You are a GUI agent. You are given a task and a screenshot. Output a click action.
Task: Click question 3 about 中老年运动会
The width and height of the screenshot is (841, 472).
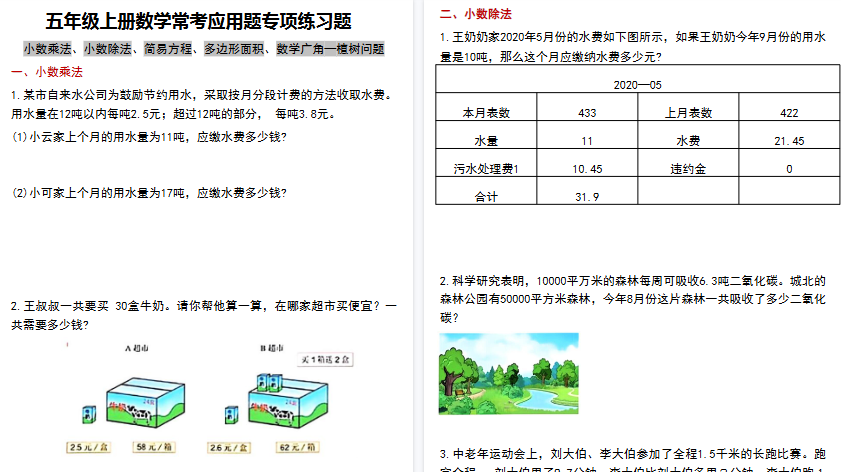tap(633, 460)
